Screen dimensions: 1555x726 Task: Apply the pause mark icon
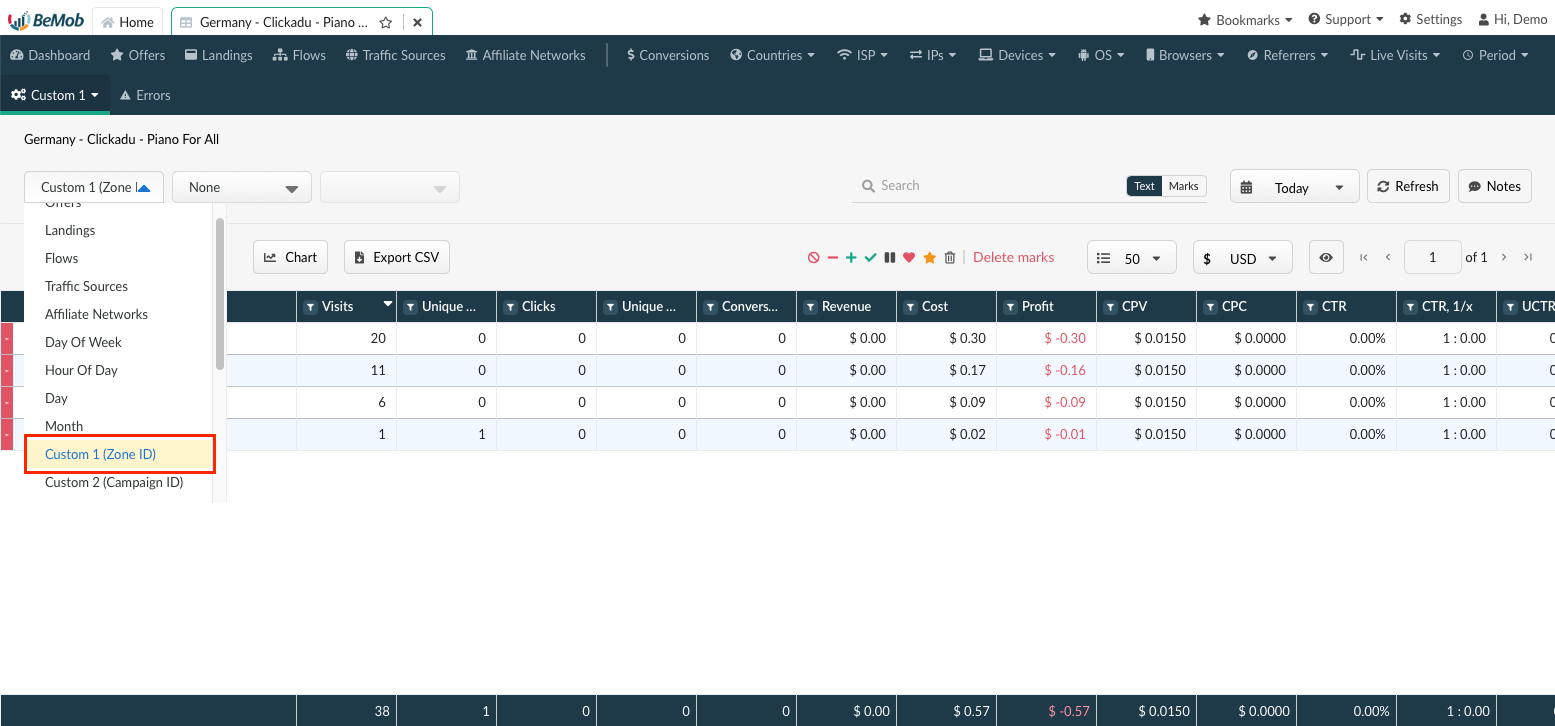[x=889, y=258]
